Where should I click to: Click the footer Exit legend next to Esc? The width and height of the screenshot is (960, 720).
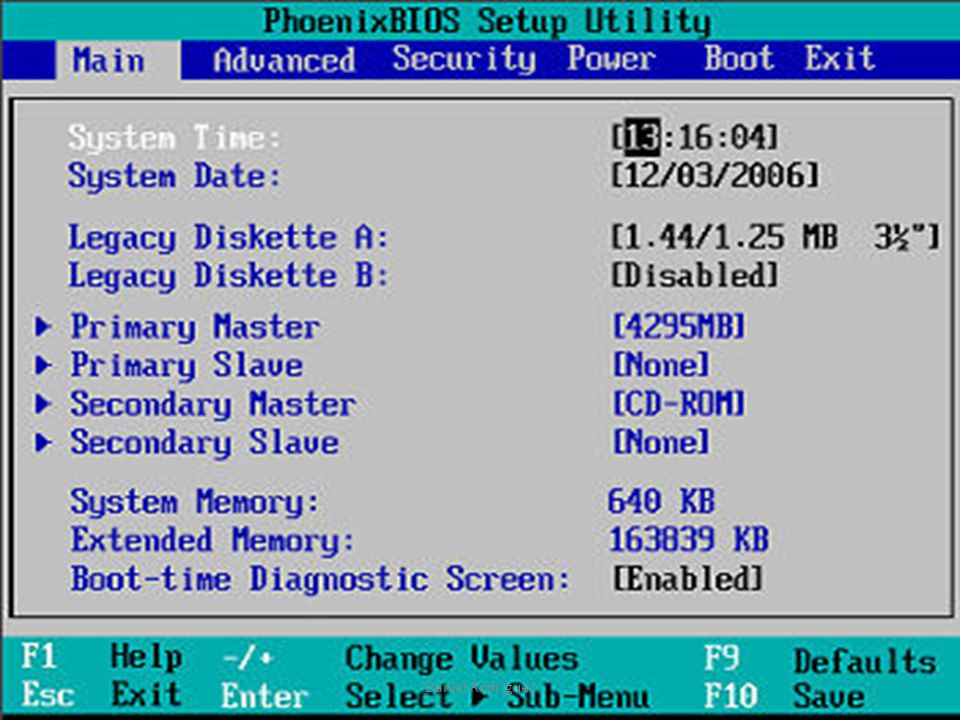(146, 696)
